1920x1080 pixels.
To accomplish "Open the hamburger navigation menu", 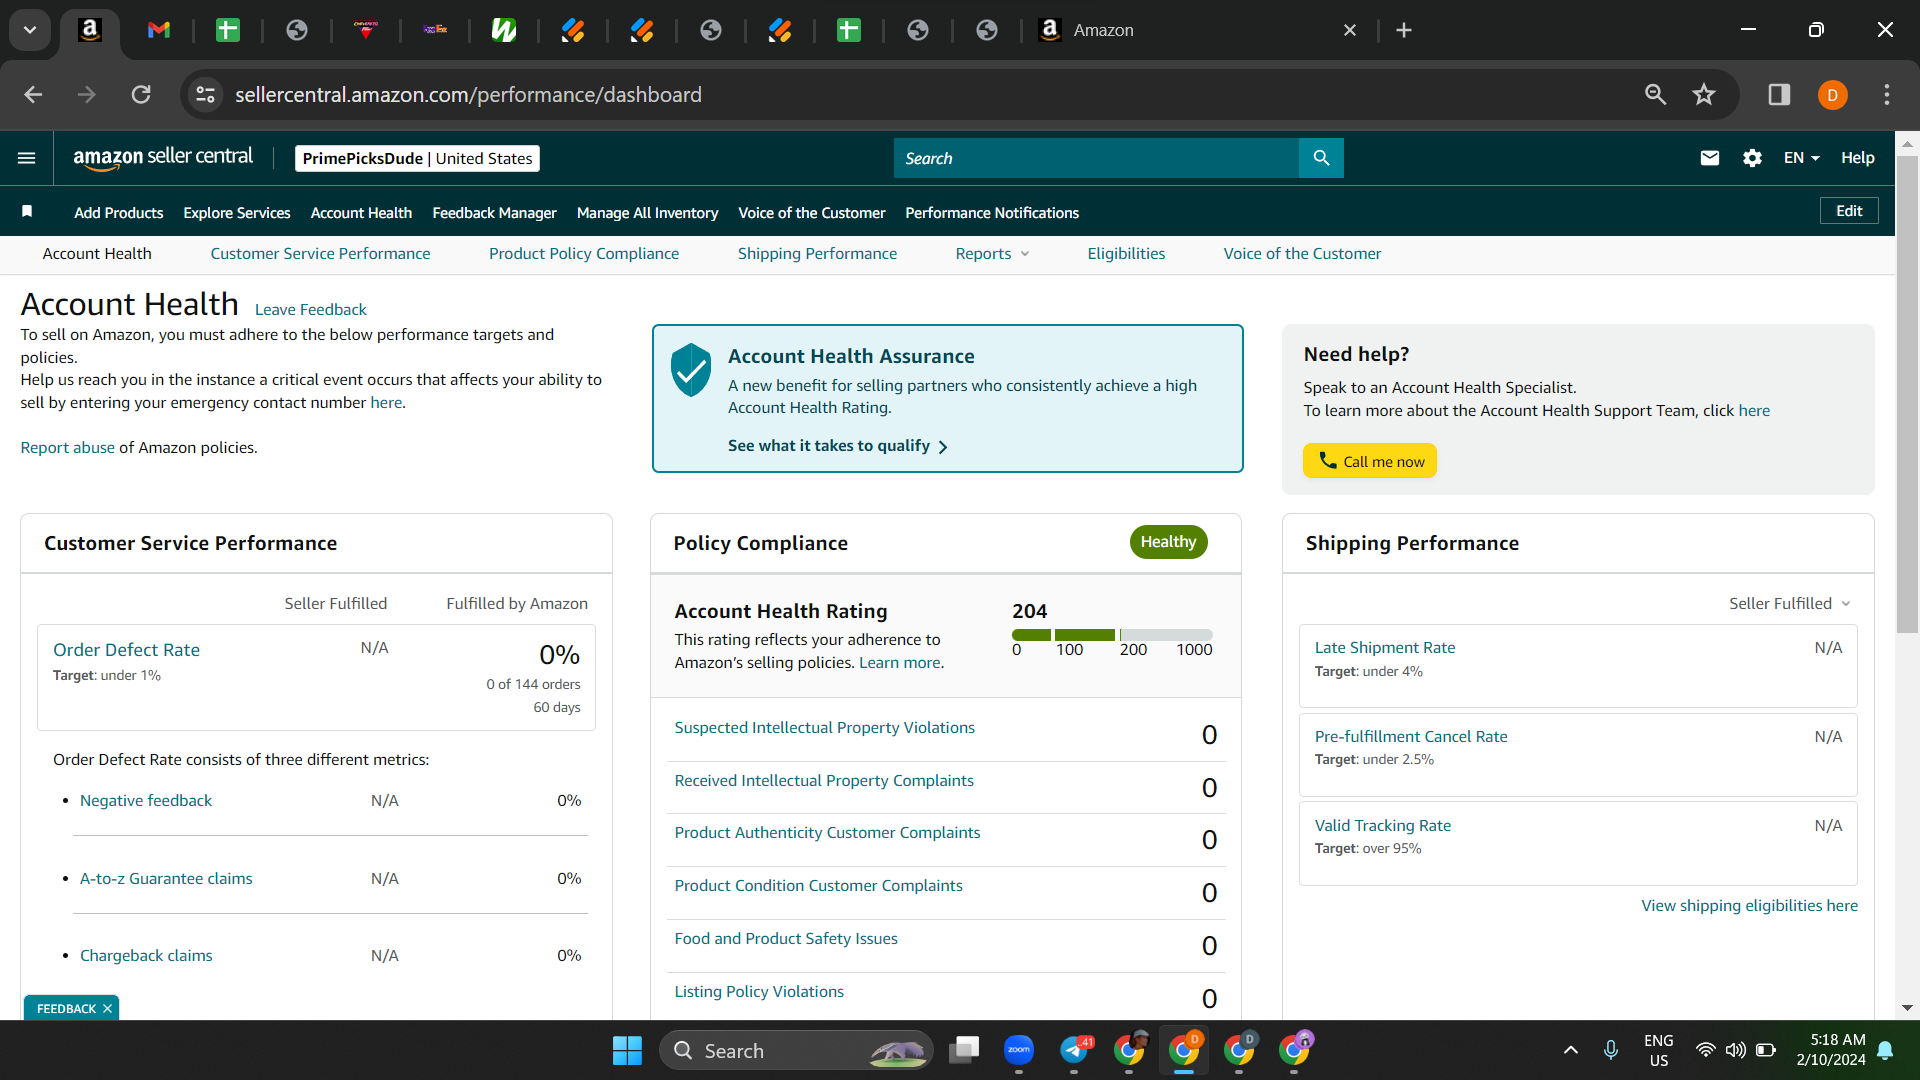I will pyautogui.click(x=27, y=158).
